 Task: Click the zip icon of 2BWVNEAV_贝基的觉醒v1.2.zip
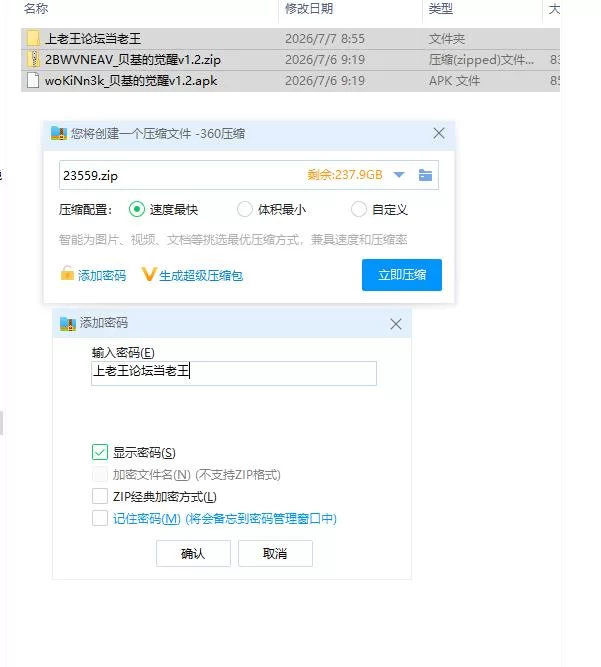33,59
